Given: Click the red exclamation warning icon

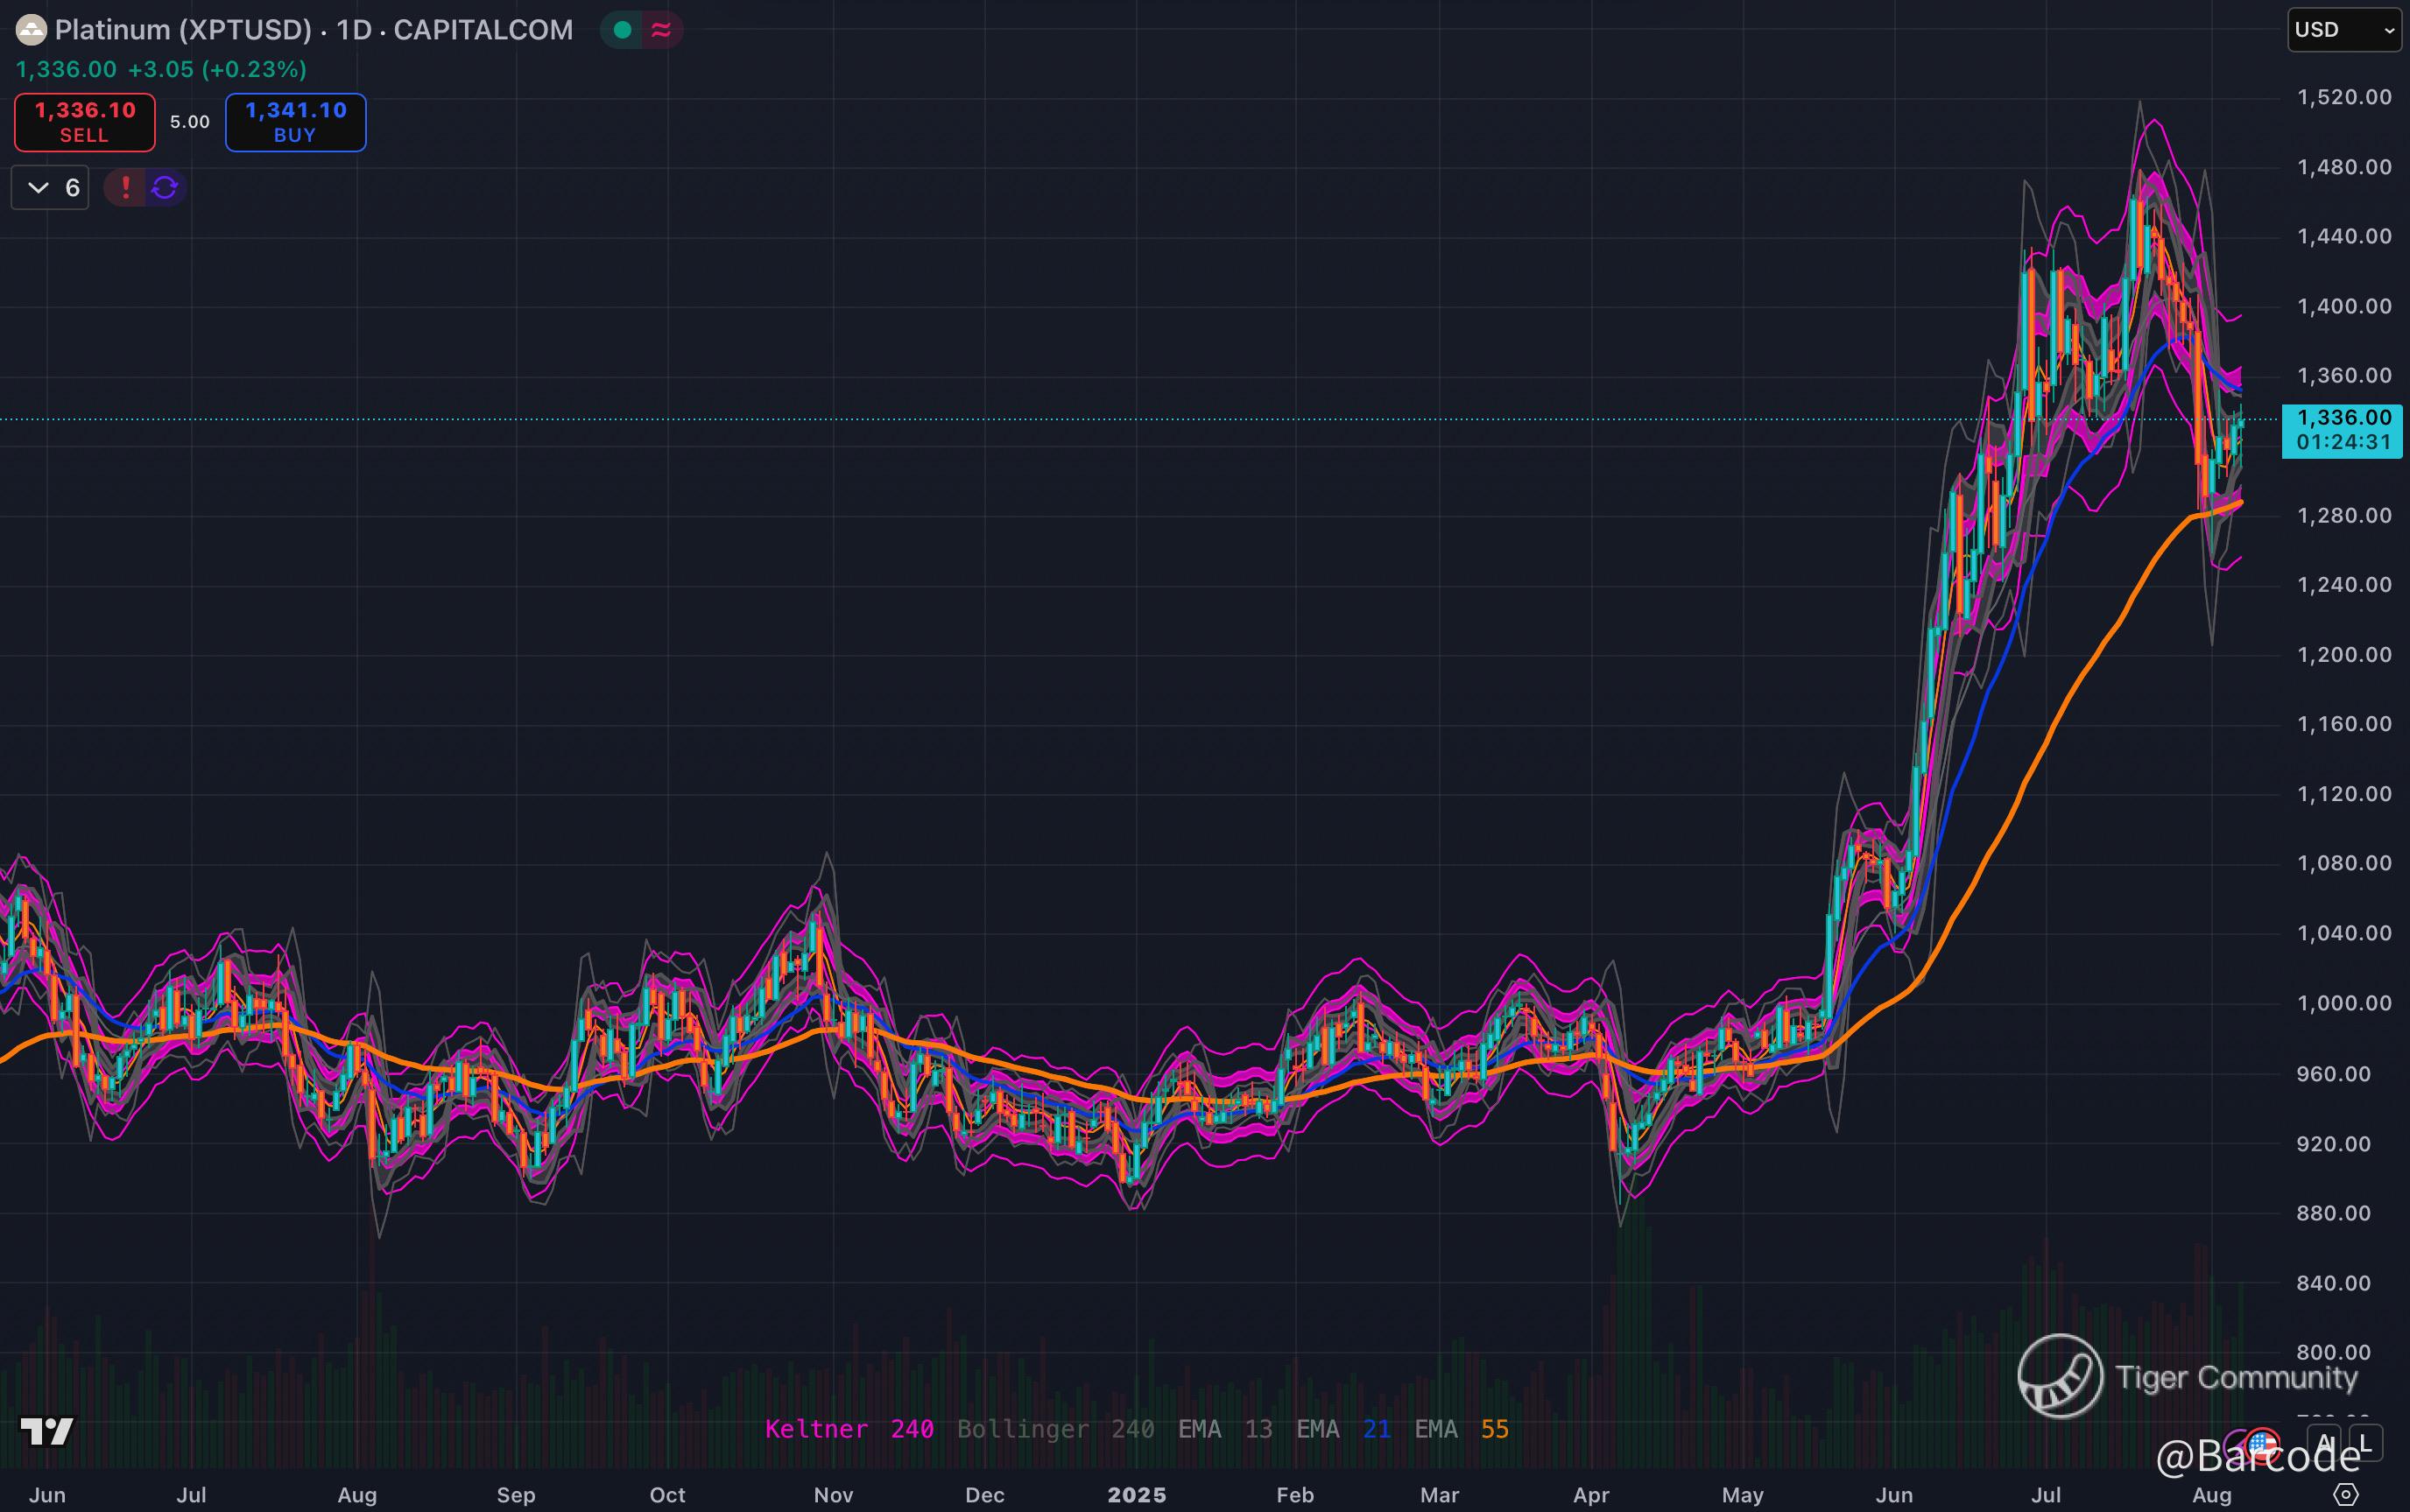Looking at the screenshot, I should click(126, 187).
